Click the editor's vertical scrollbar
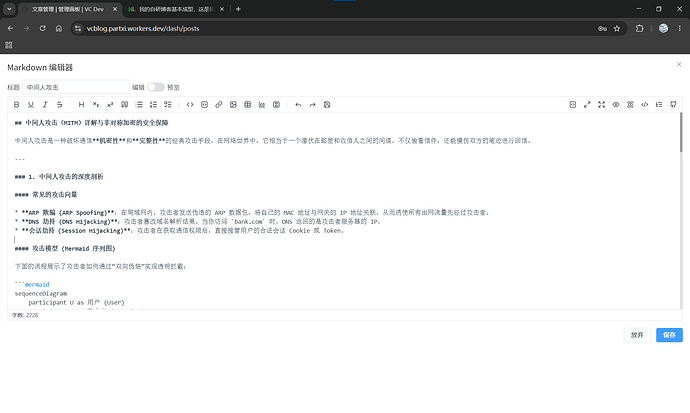Image resolution: width=690 pixels, height=413 pixels. coord(681,132)
